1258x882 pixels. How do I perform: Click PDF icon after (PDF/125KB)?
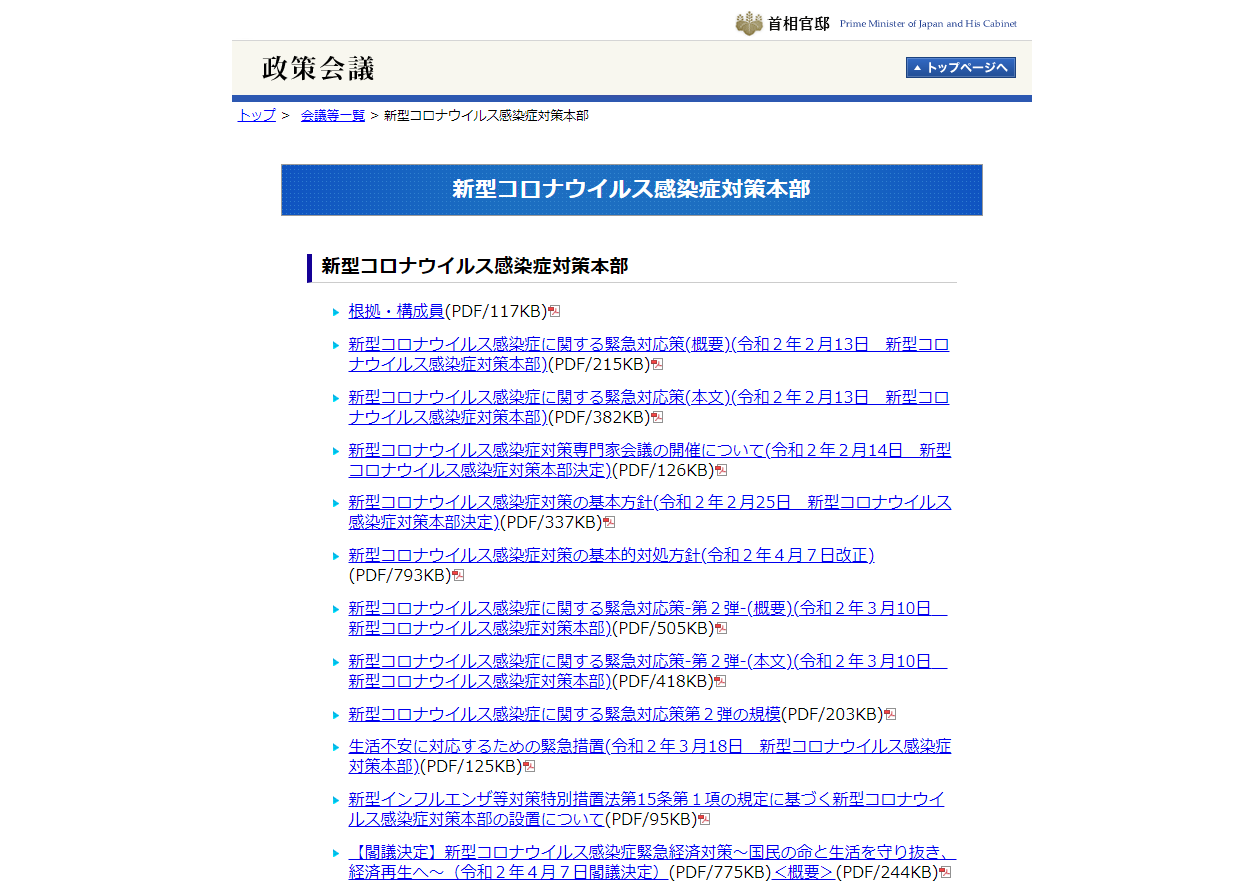[529, 766]
